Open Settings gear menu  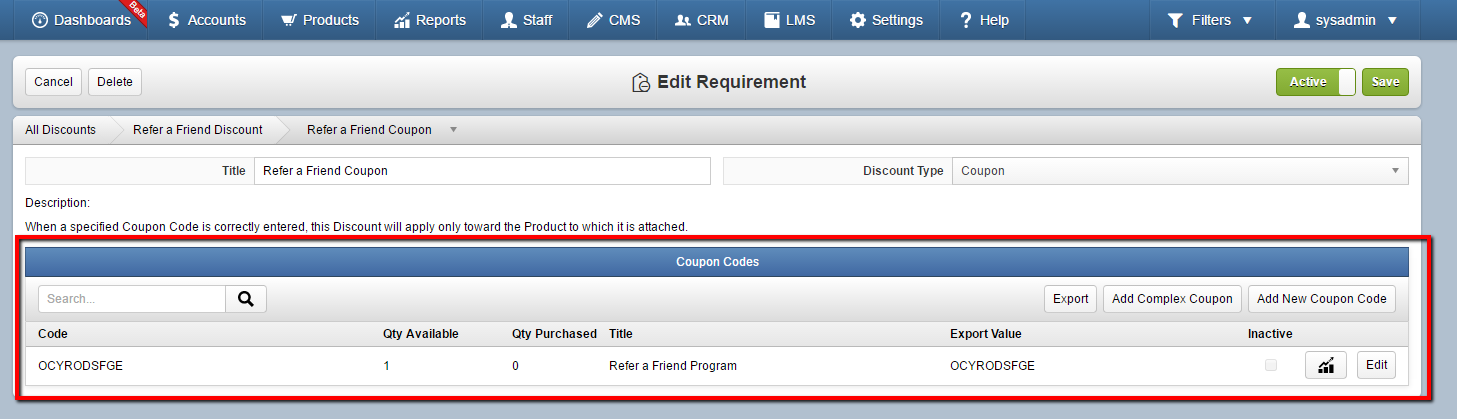click(x=886, y=20)
